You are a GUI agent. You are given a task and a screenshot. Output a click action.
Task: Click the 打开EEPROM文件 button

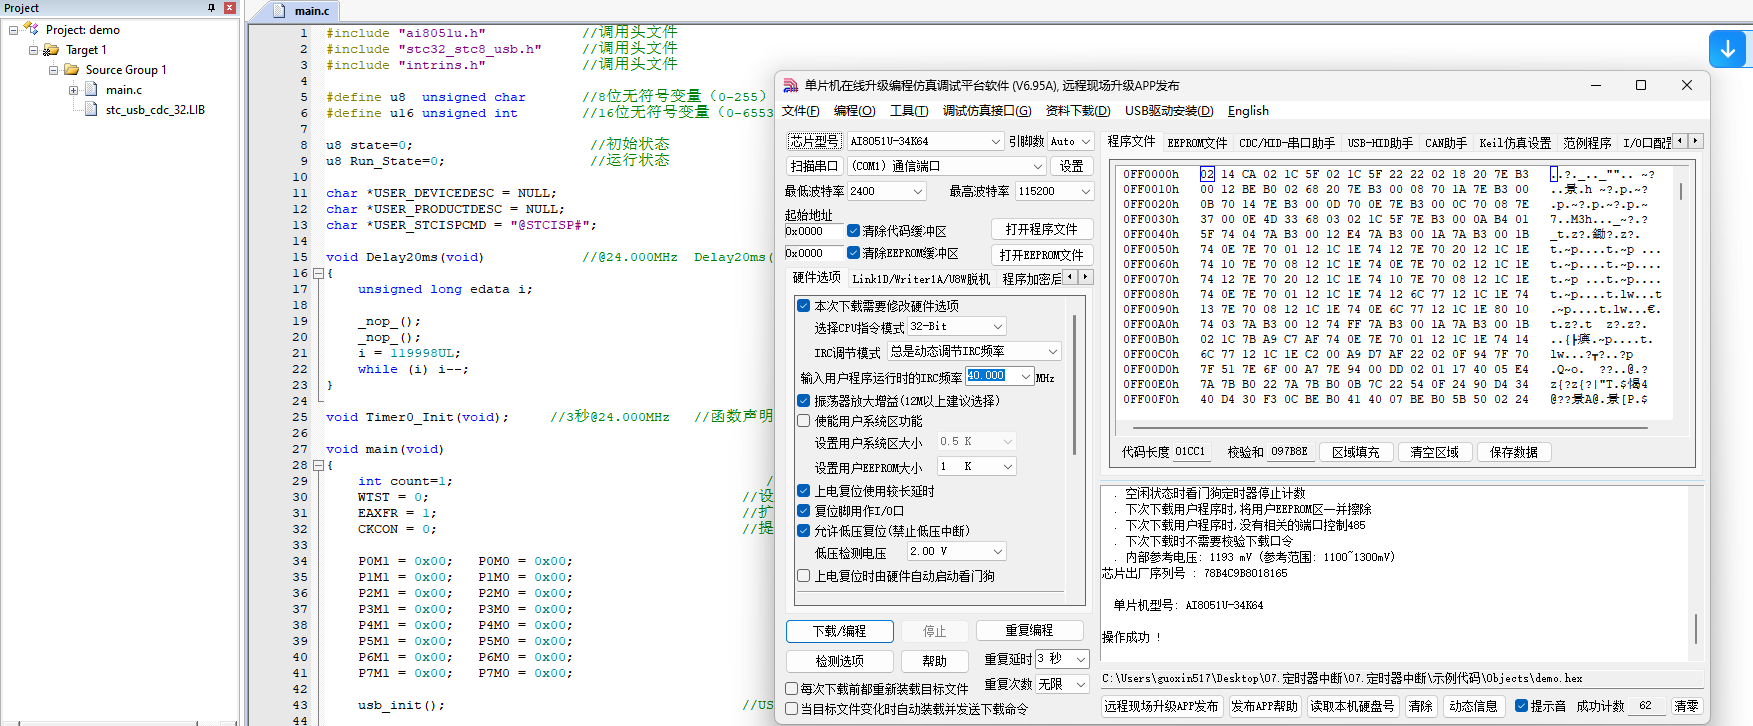(1042, 255)
